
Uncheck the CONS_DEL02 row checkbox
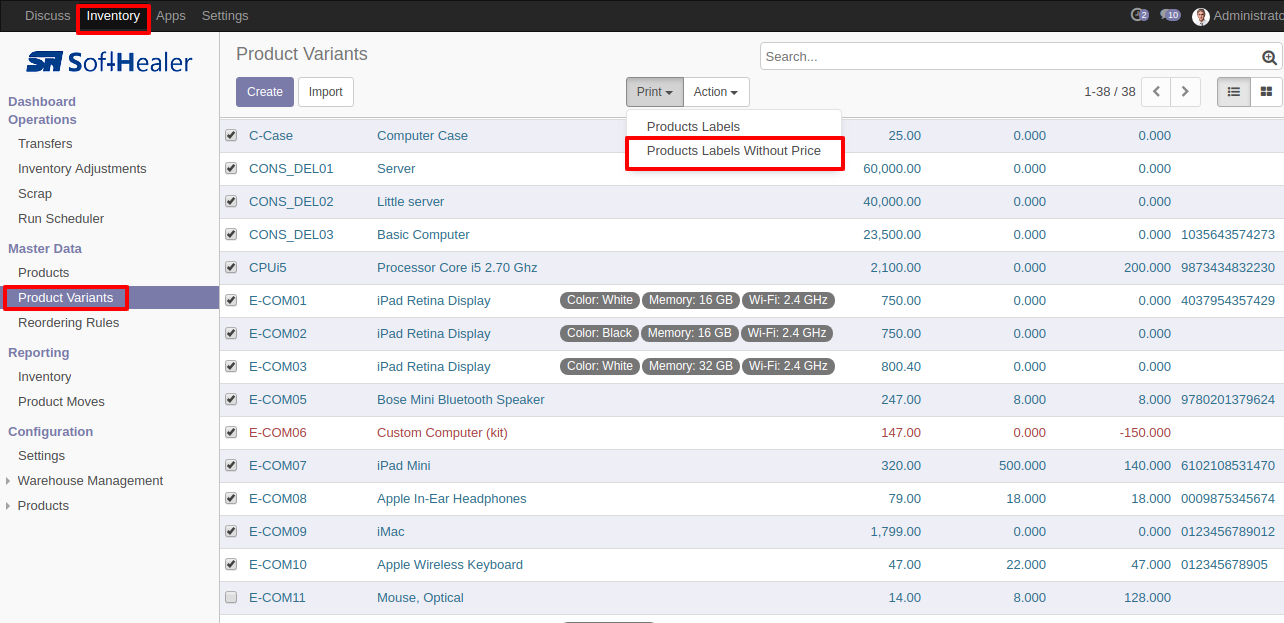231,201
